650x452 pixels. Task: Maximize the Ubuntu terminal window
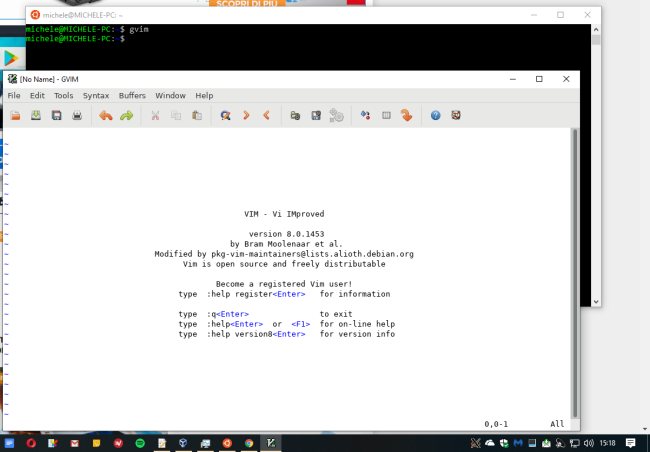[x=560, y=15]
